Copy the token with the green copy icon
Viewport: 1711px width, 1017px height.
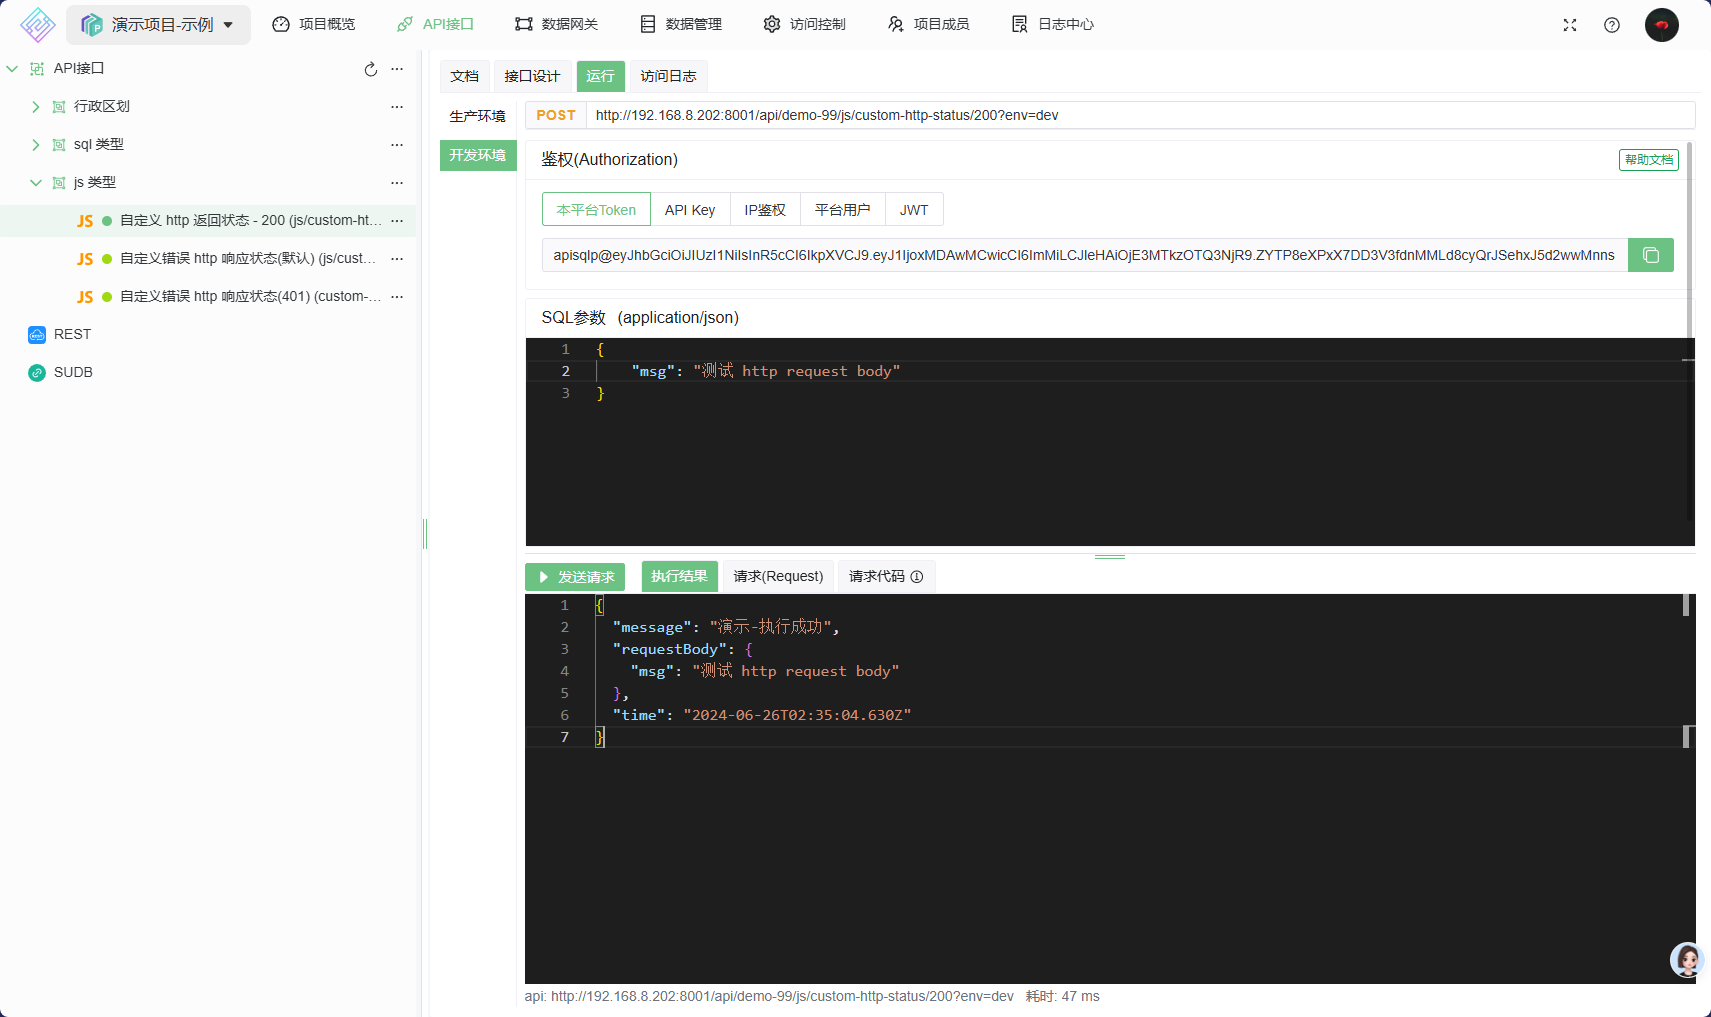click(x=1650, y=255)
